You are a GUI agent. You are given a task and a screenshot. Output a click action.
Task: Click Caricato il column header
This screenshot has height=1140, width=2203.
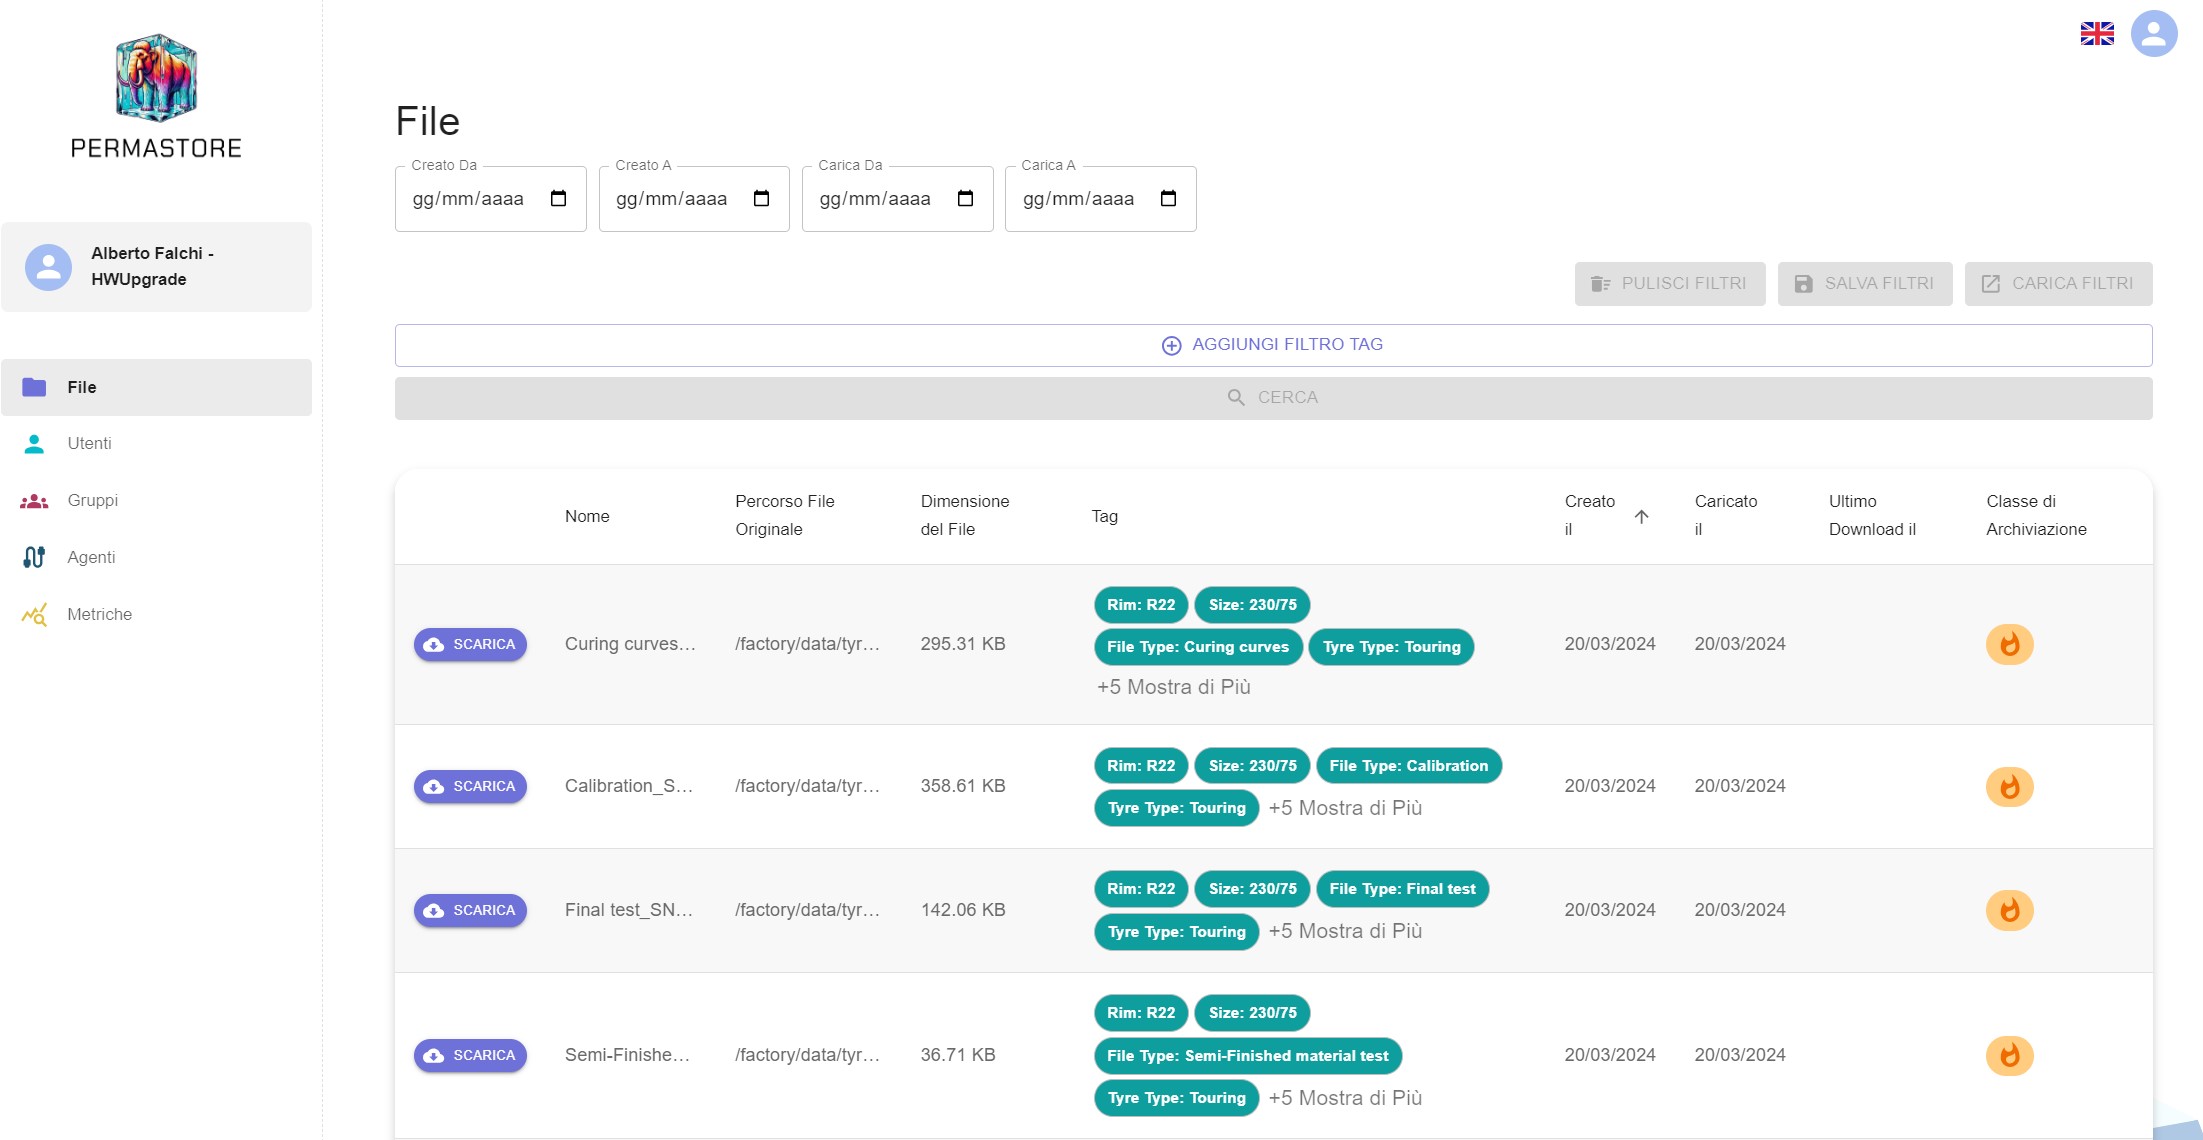(x=1725, y=515)
